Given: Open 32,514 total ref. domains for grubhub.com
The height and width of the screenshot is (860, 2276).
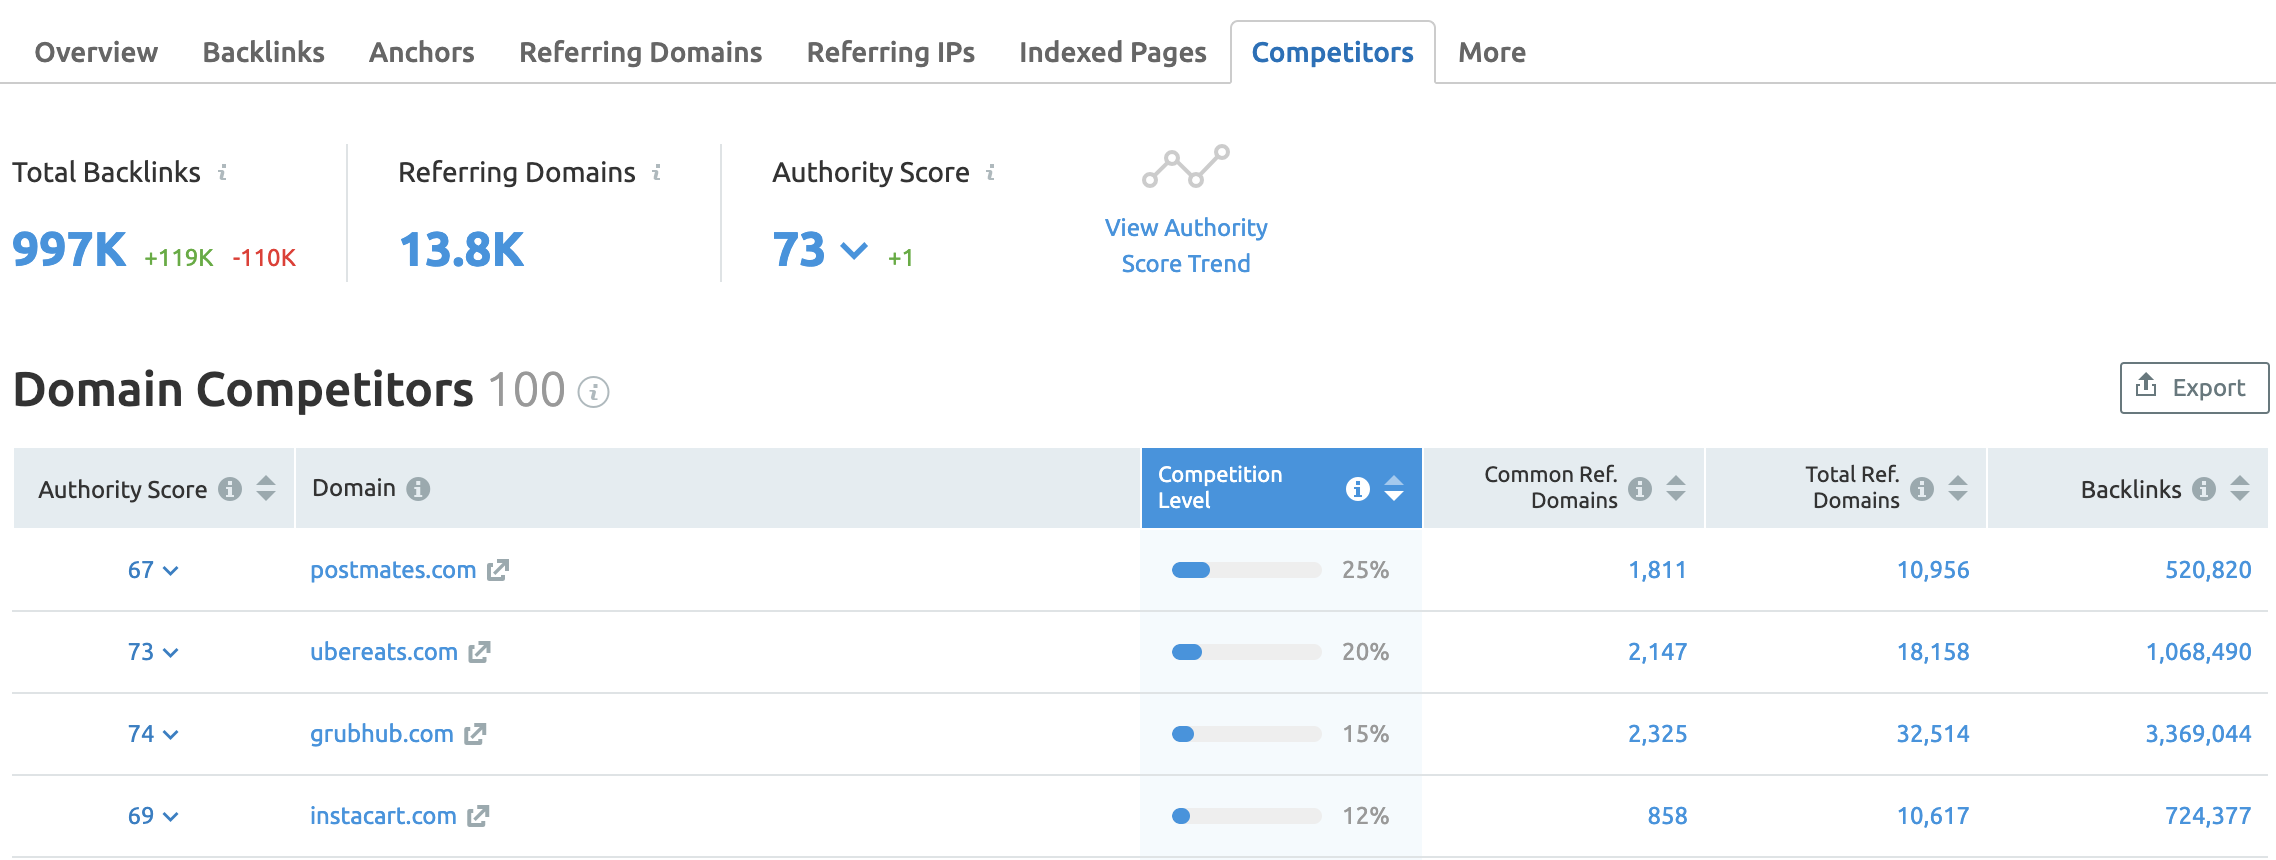Looking at the screenshot, I should click(x=1933, y=734).
